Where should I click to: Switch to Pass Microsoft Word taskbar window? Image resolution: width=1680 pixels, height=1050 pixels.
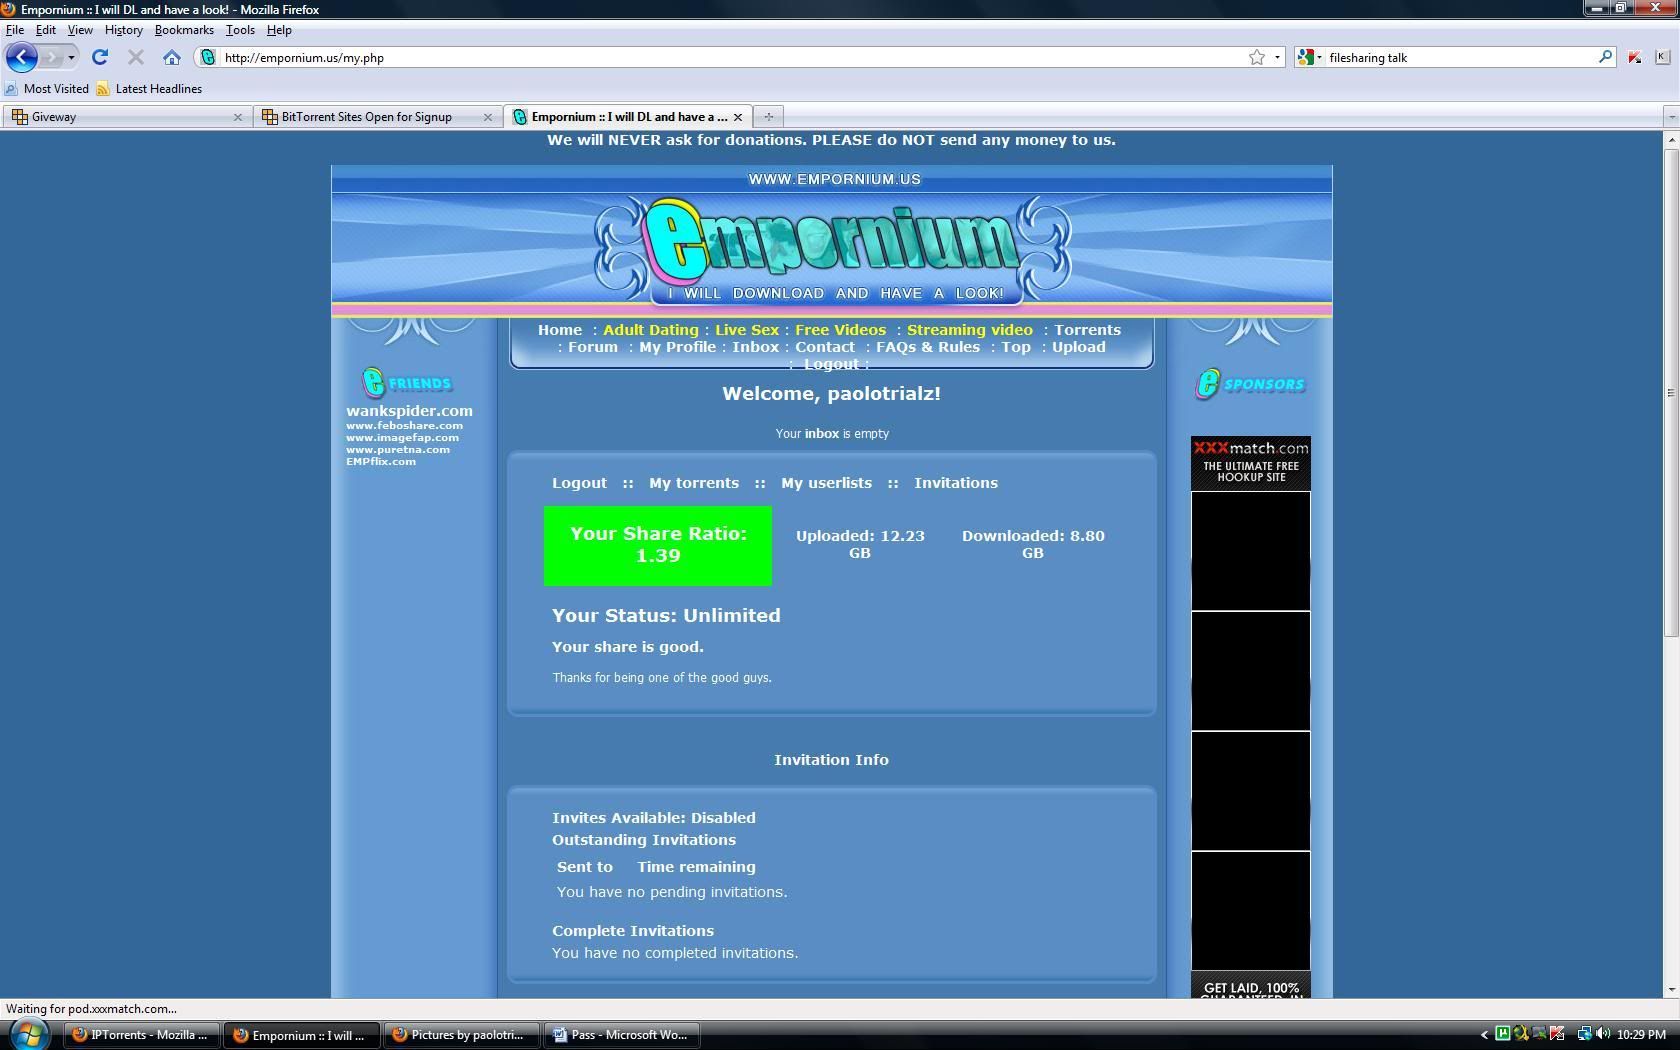(622, 1035)
